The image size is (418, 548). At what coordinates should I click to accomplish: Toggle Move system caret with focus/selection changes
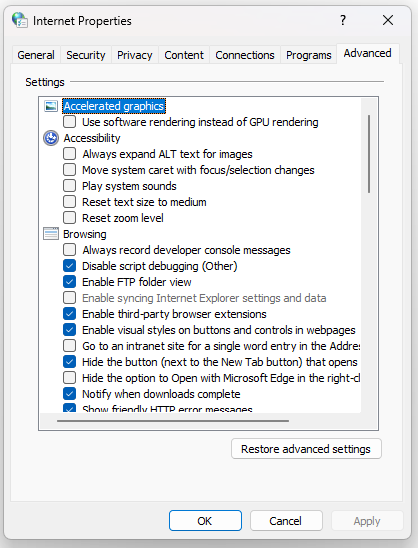click(x=70, y=170)
